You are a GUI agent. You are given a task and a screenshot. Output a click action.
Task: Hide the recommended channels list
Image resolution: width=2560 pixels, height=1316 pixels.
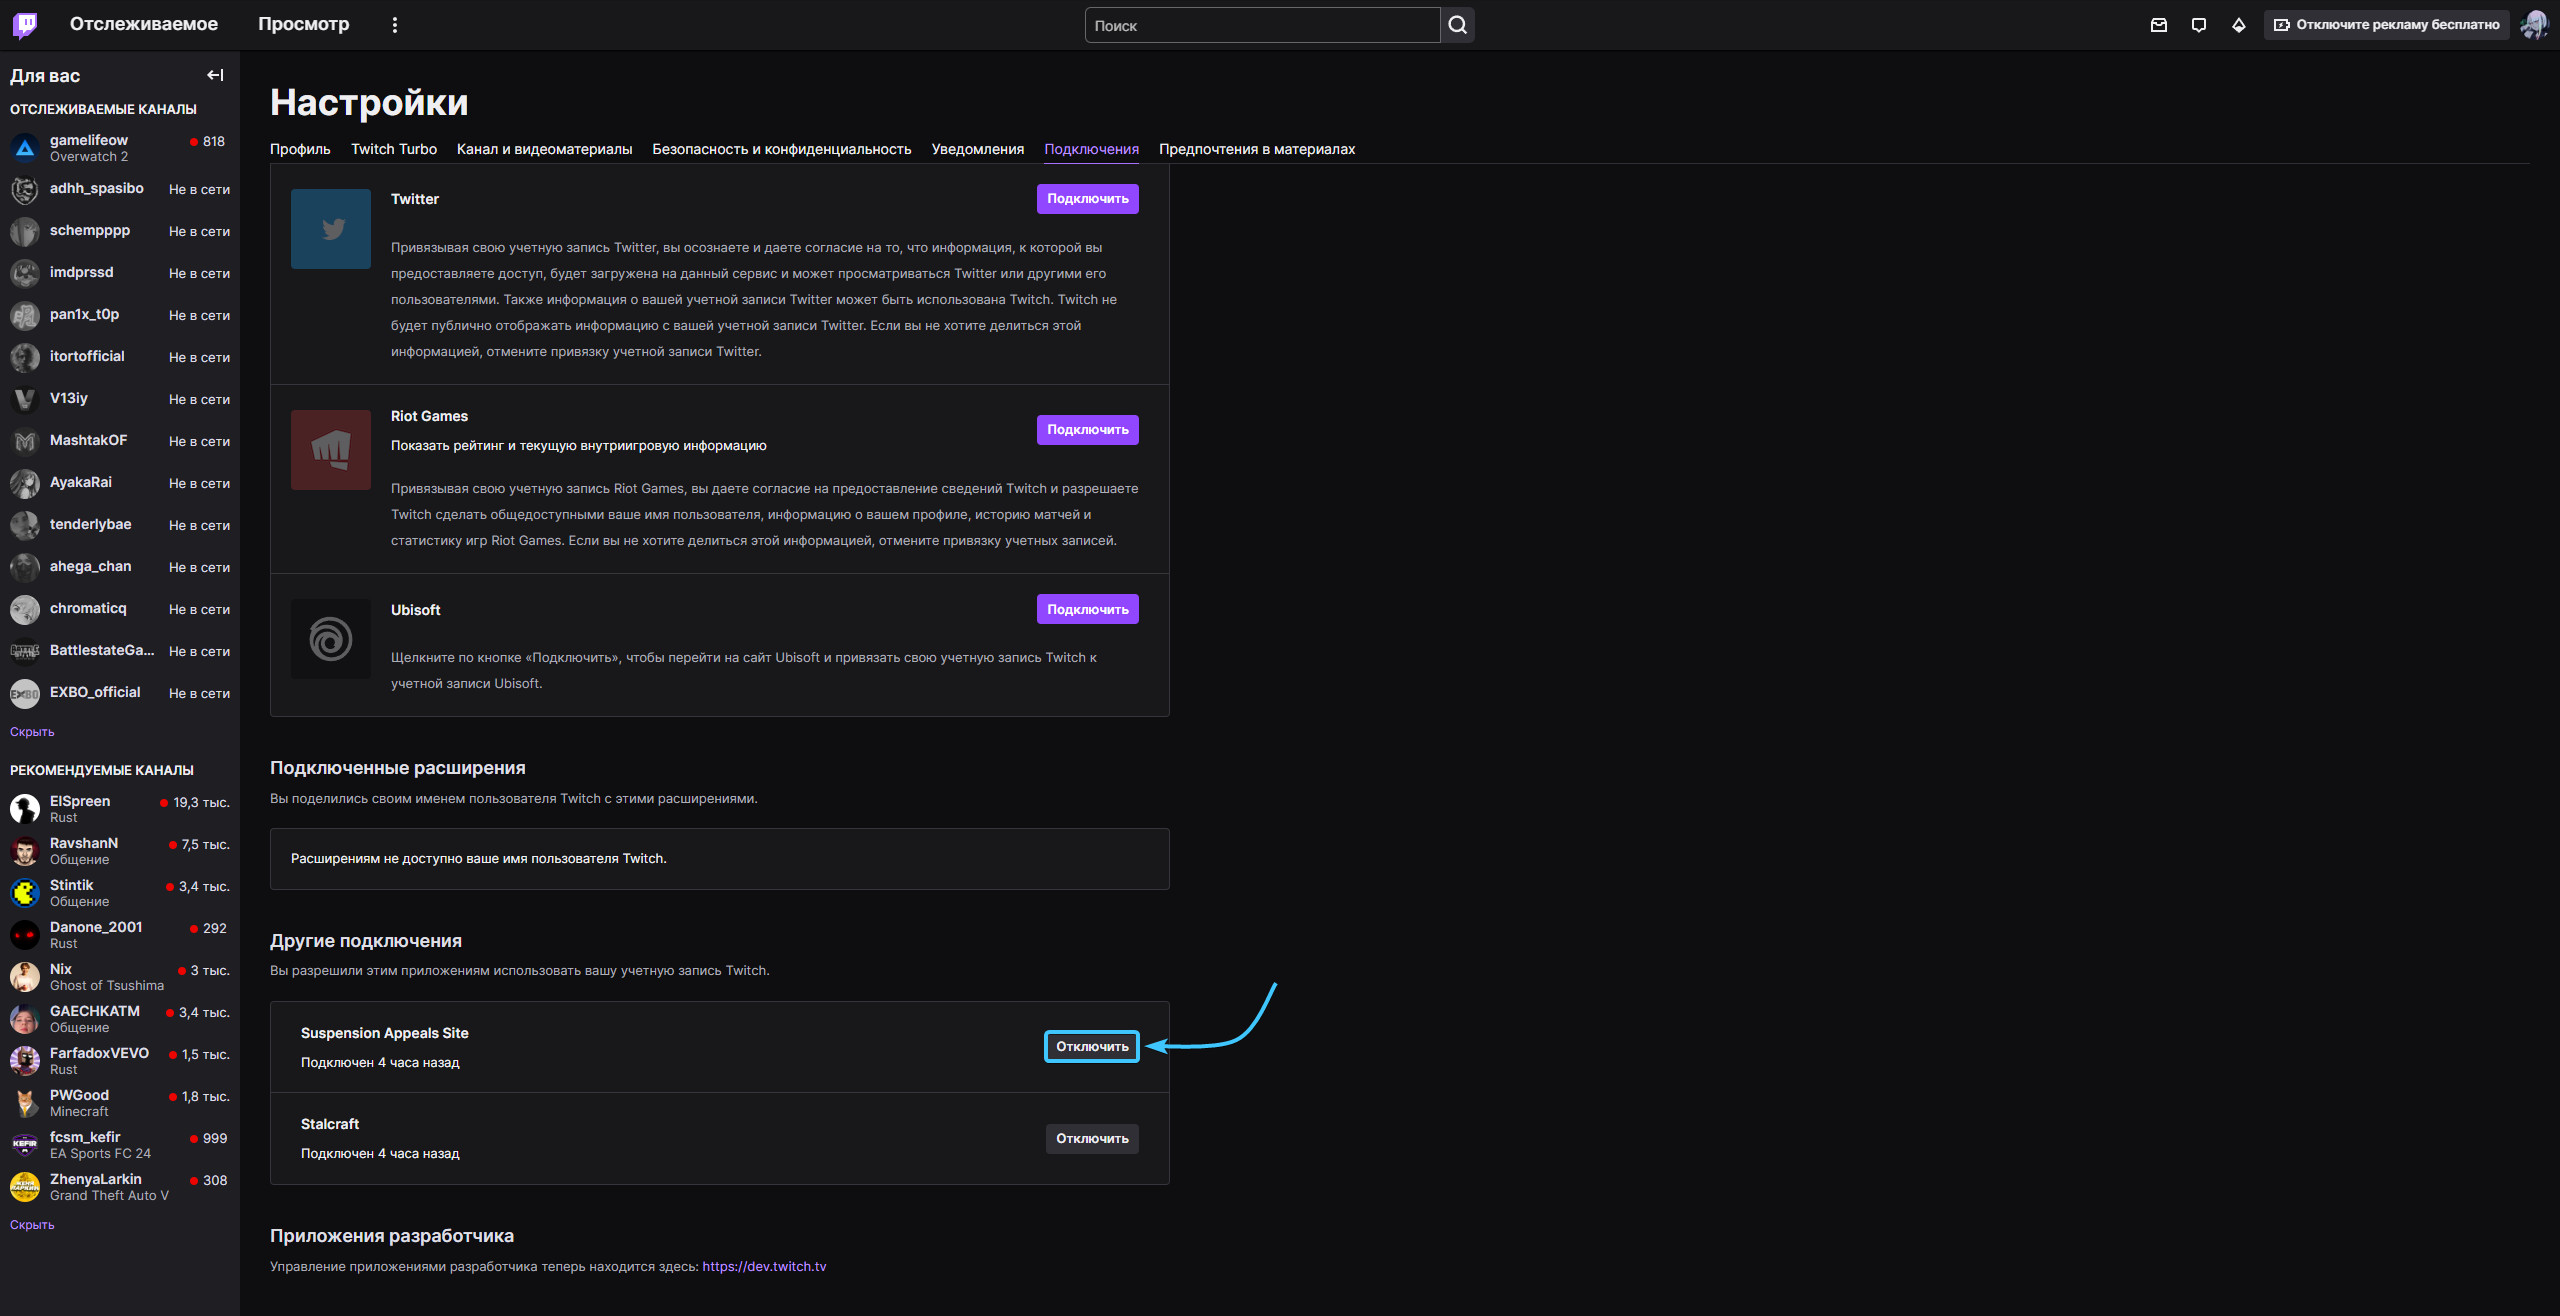32,1225
